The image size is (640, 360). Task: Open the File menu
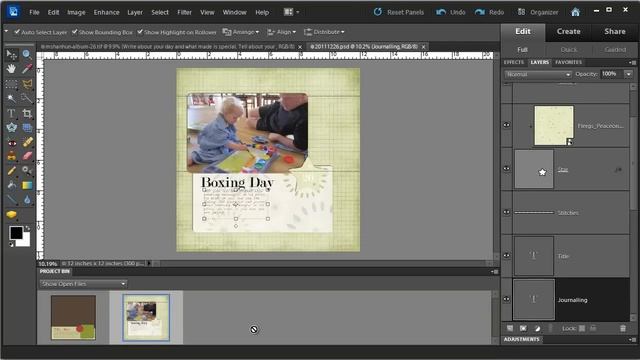34,12
